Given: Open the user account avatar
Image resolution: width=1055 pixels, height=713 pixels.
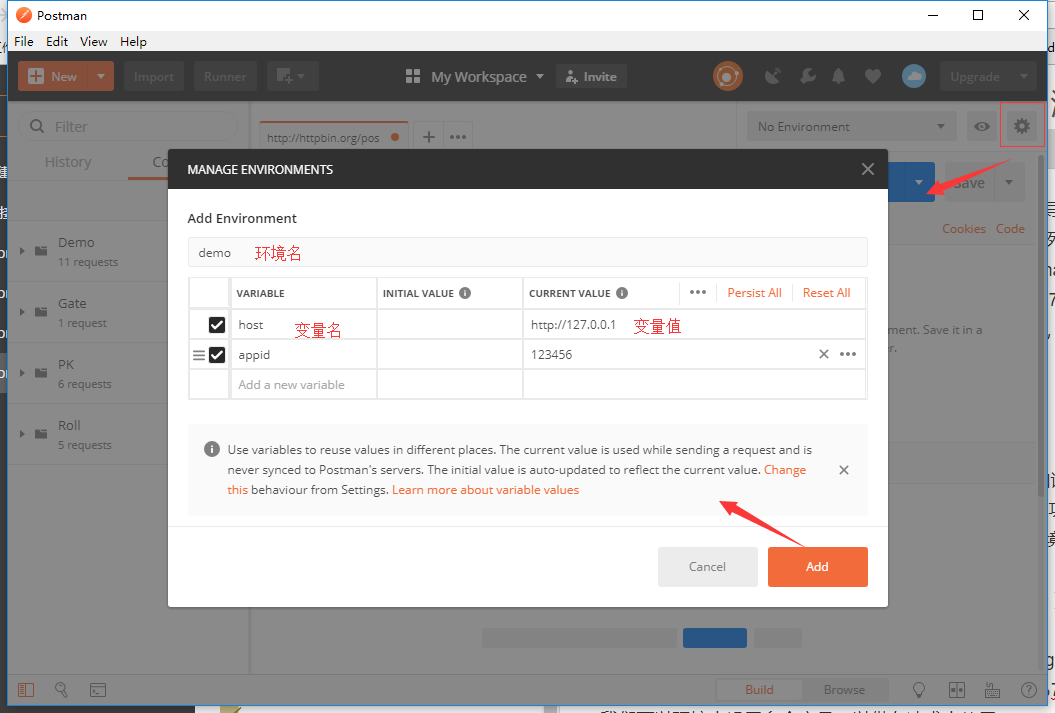Looking at the screenshot, I should (x=914, y=76).
